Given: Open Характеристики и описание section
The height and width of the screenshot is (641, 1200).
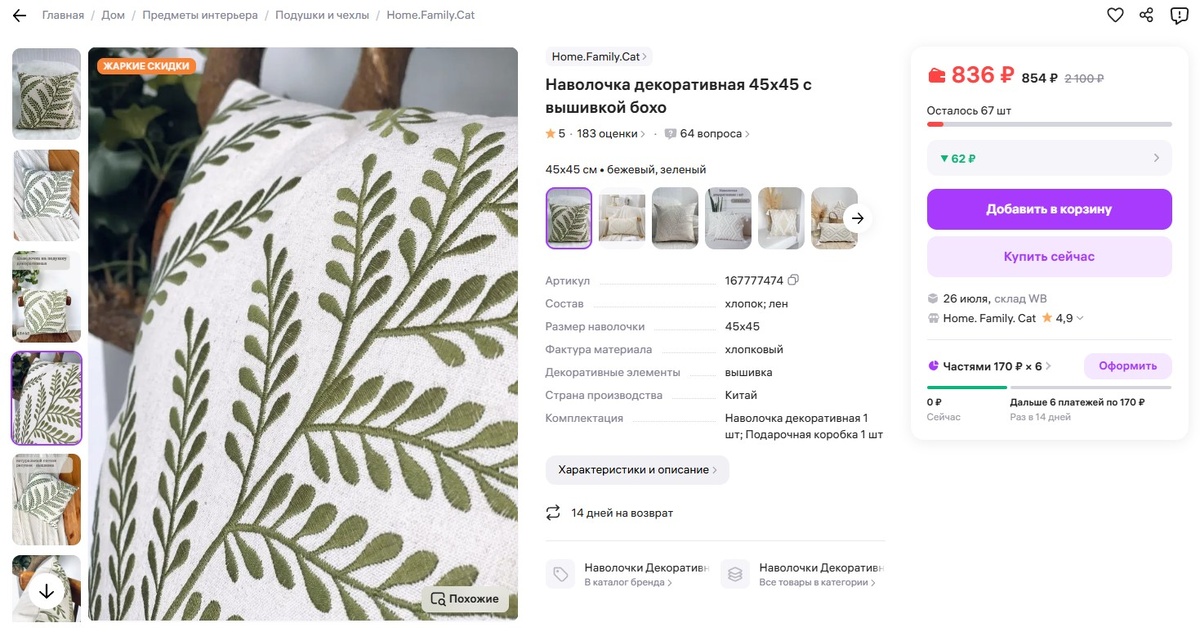Looking at the screenshot, I should pyautogui.click(x=637, y=470).
